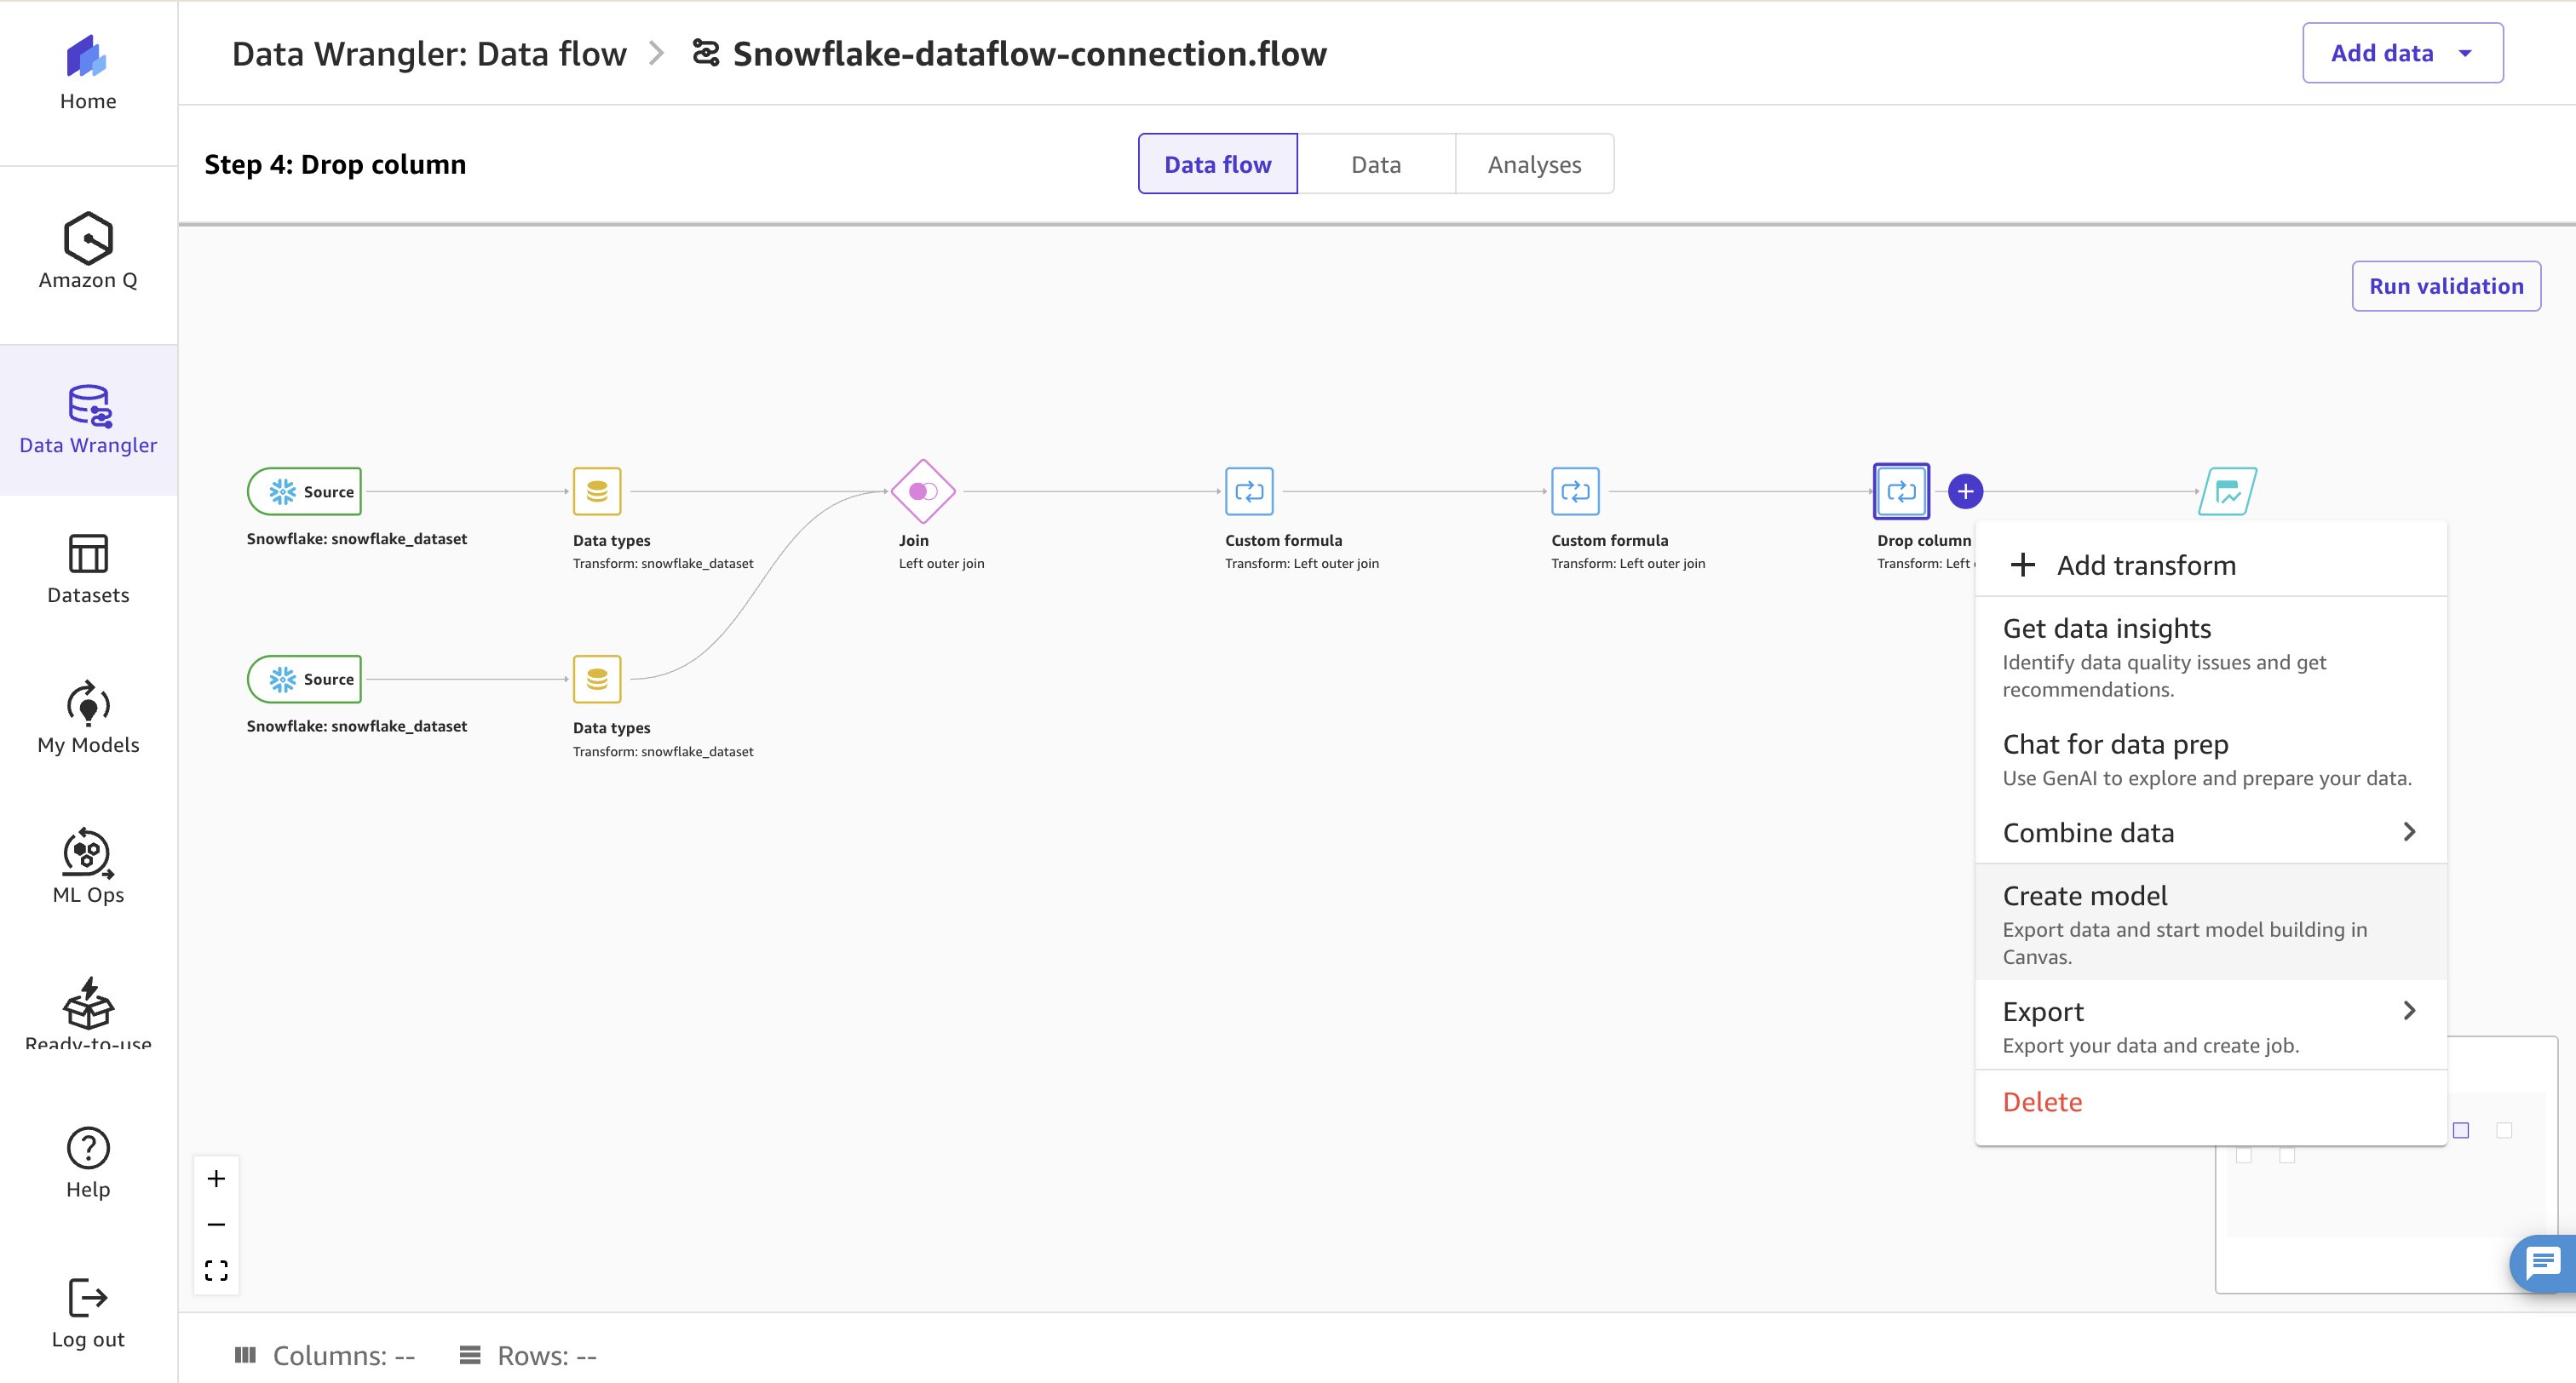2576x1383 pixels.
Task: Choose Delete from the menu
Action: click(2210, 1102)
